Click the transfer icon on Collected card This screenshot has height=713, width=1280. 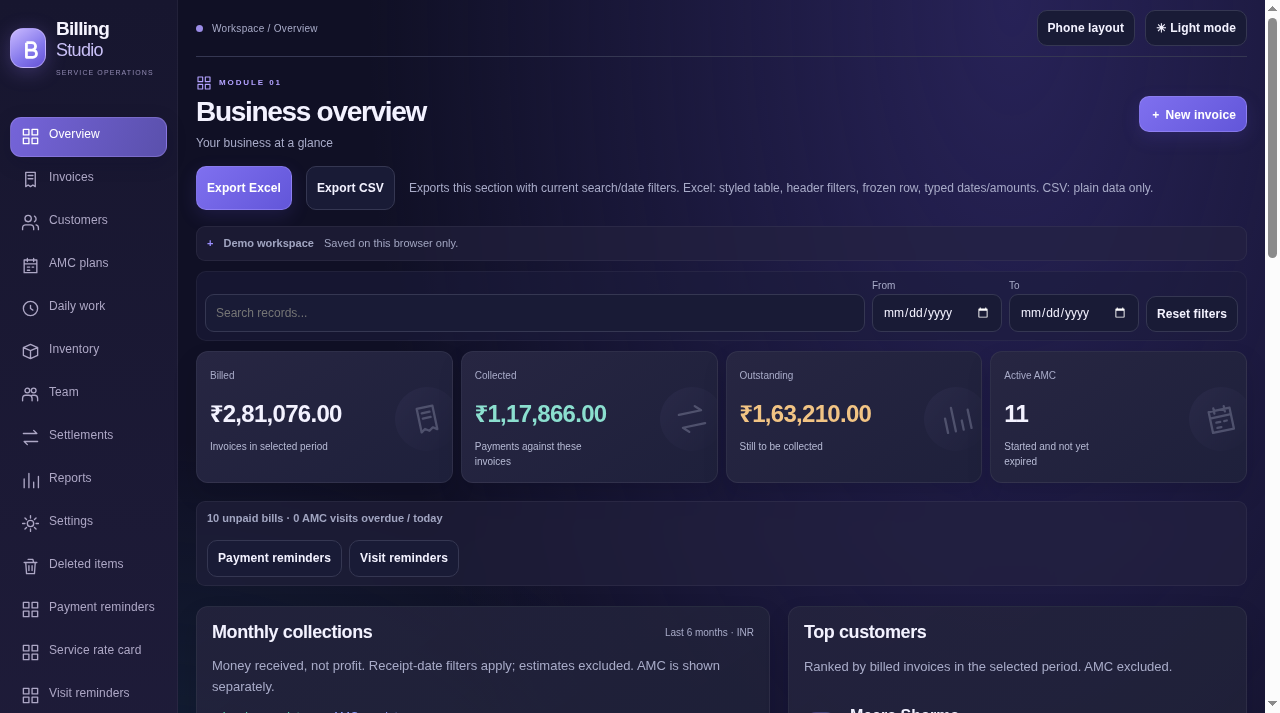coord(691,418)
